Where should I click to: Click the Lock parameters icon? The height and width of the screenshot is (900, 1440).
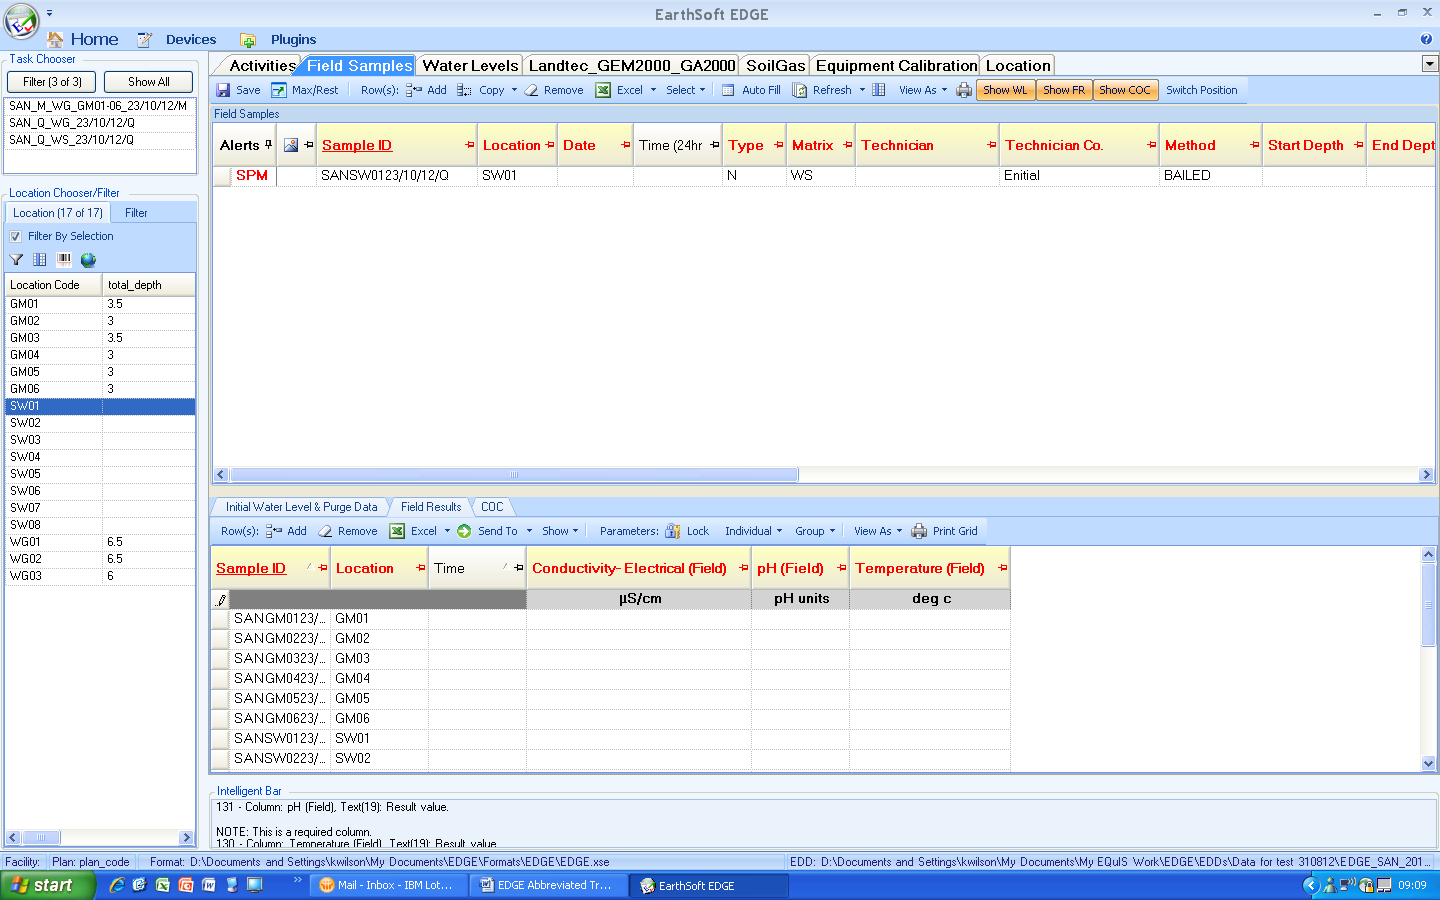[x=673, y=531]
